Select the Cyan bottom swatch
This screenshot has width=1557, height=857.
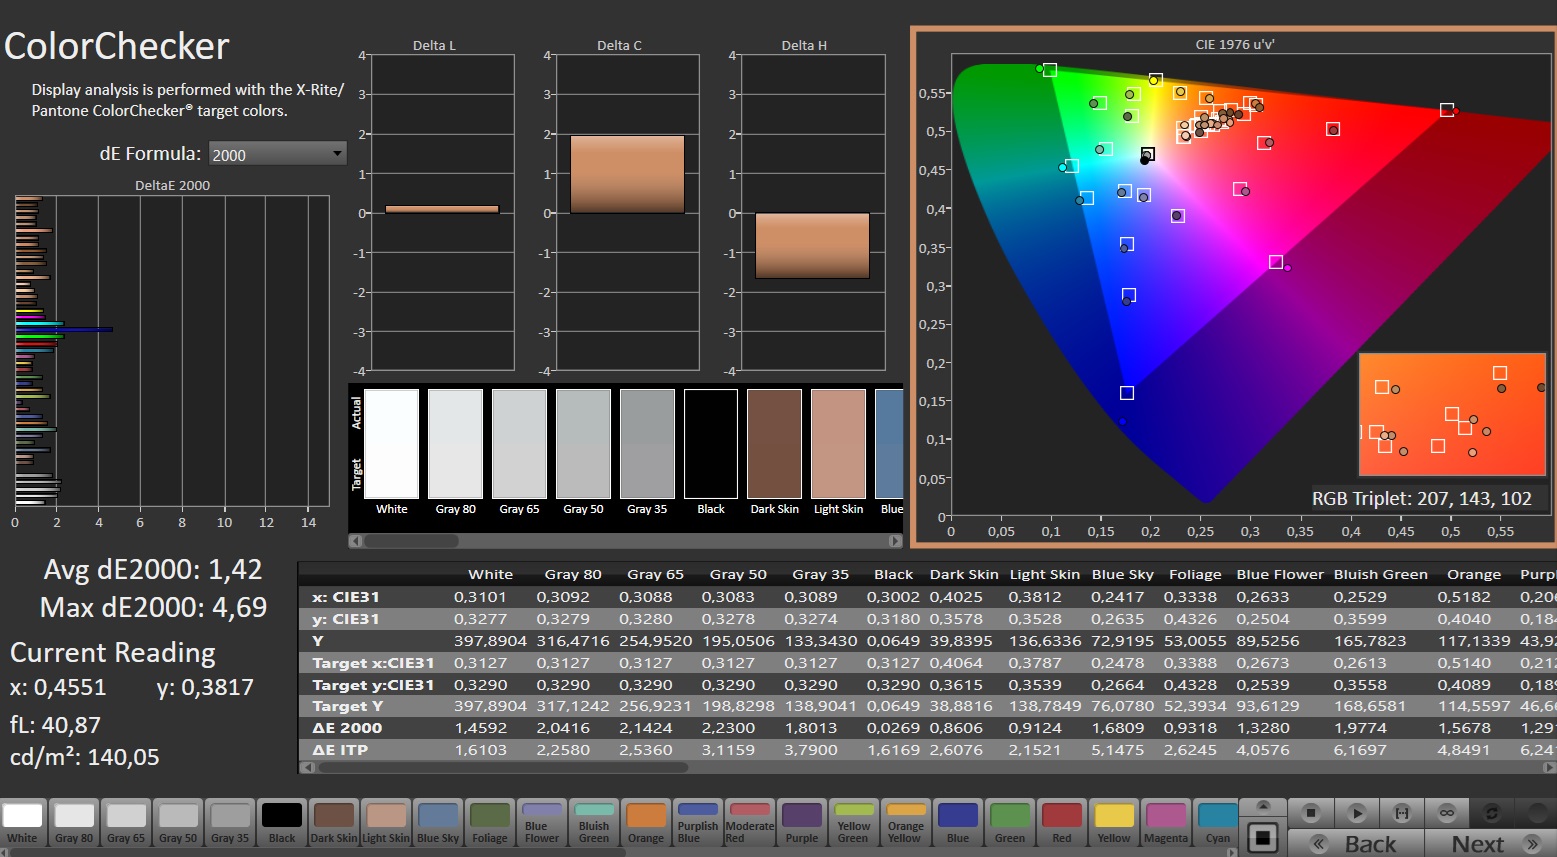(1218, 823)
